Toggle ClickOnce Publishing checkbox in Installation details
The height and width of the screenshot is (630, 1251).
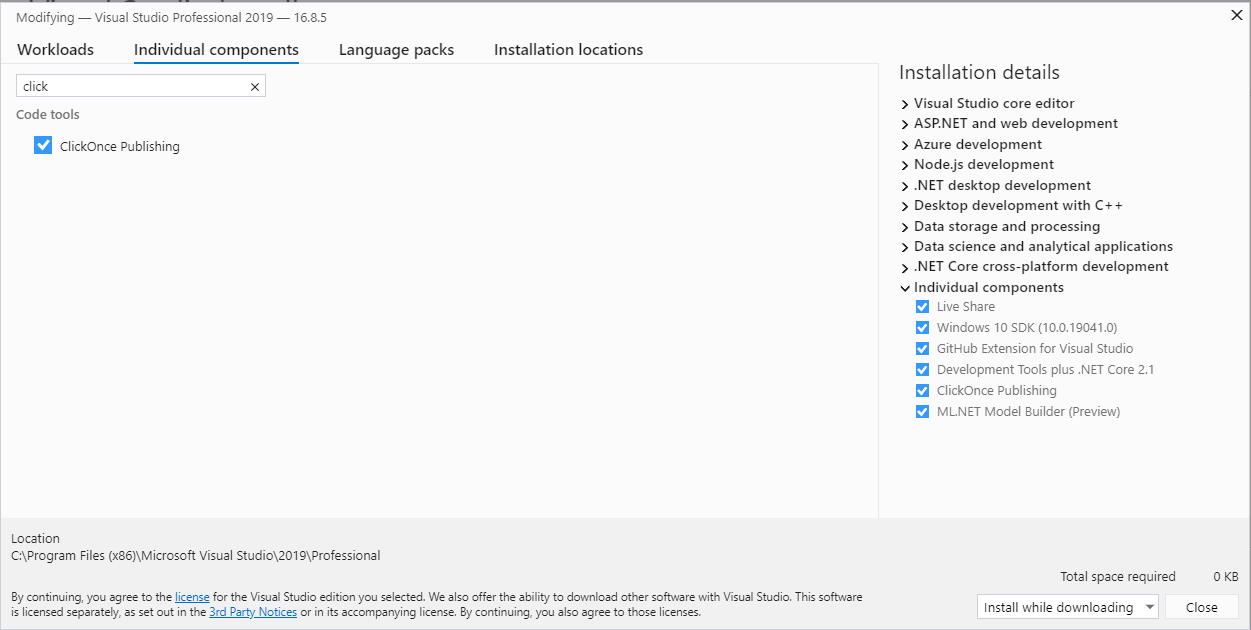[x=923, y=391]
